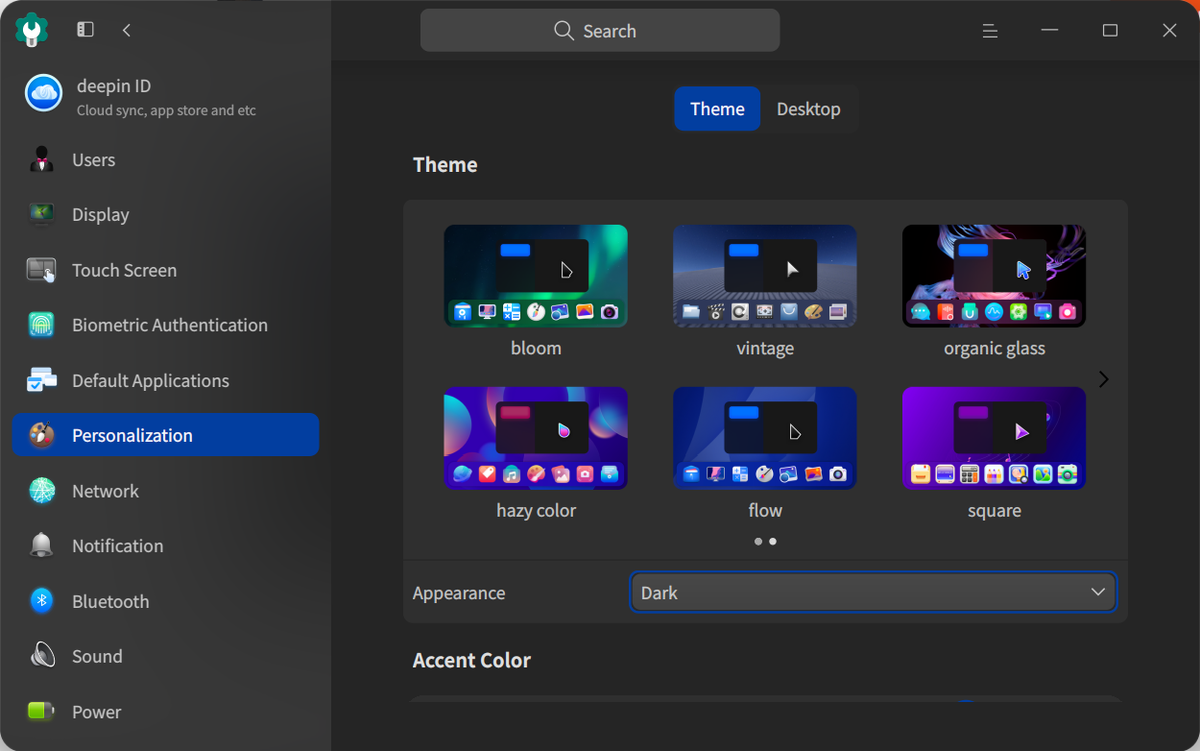Image resolution: width=1200 pixels, height=751 pixels.
Task: Open the Biometric Authentication entry
Action: click(166, 325)
